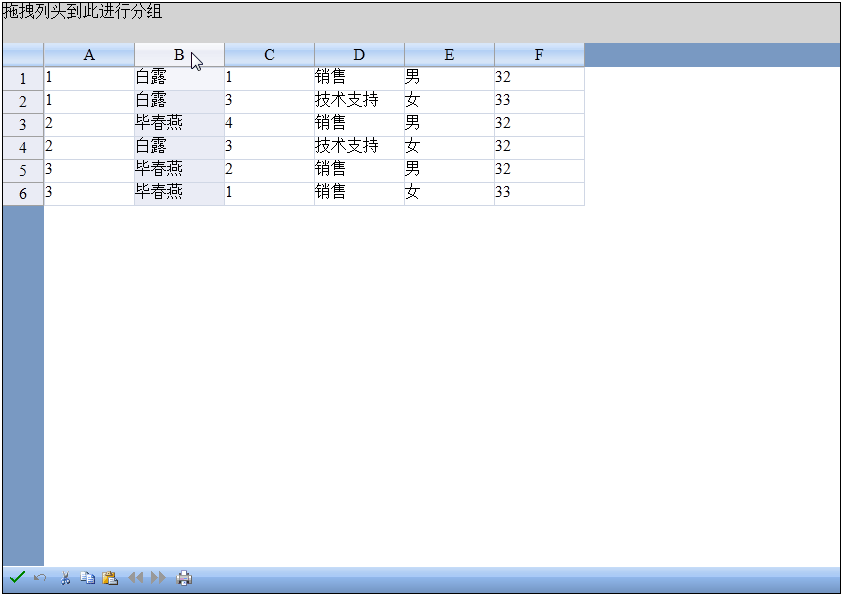Click cell 技术支持 in row 2
The width and height of the screenshot is (843, 598).
[x=359, y=102]
